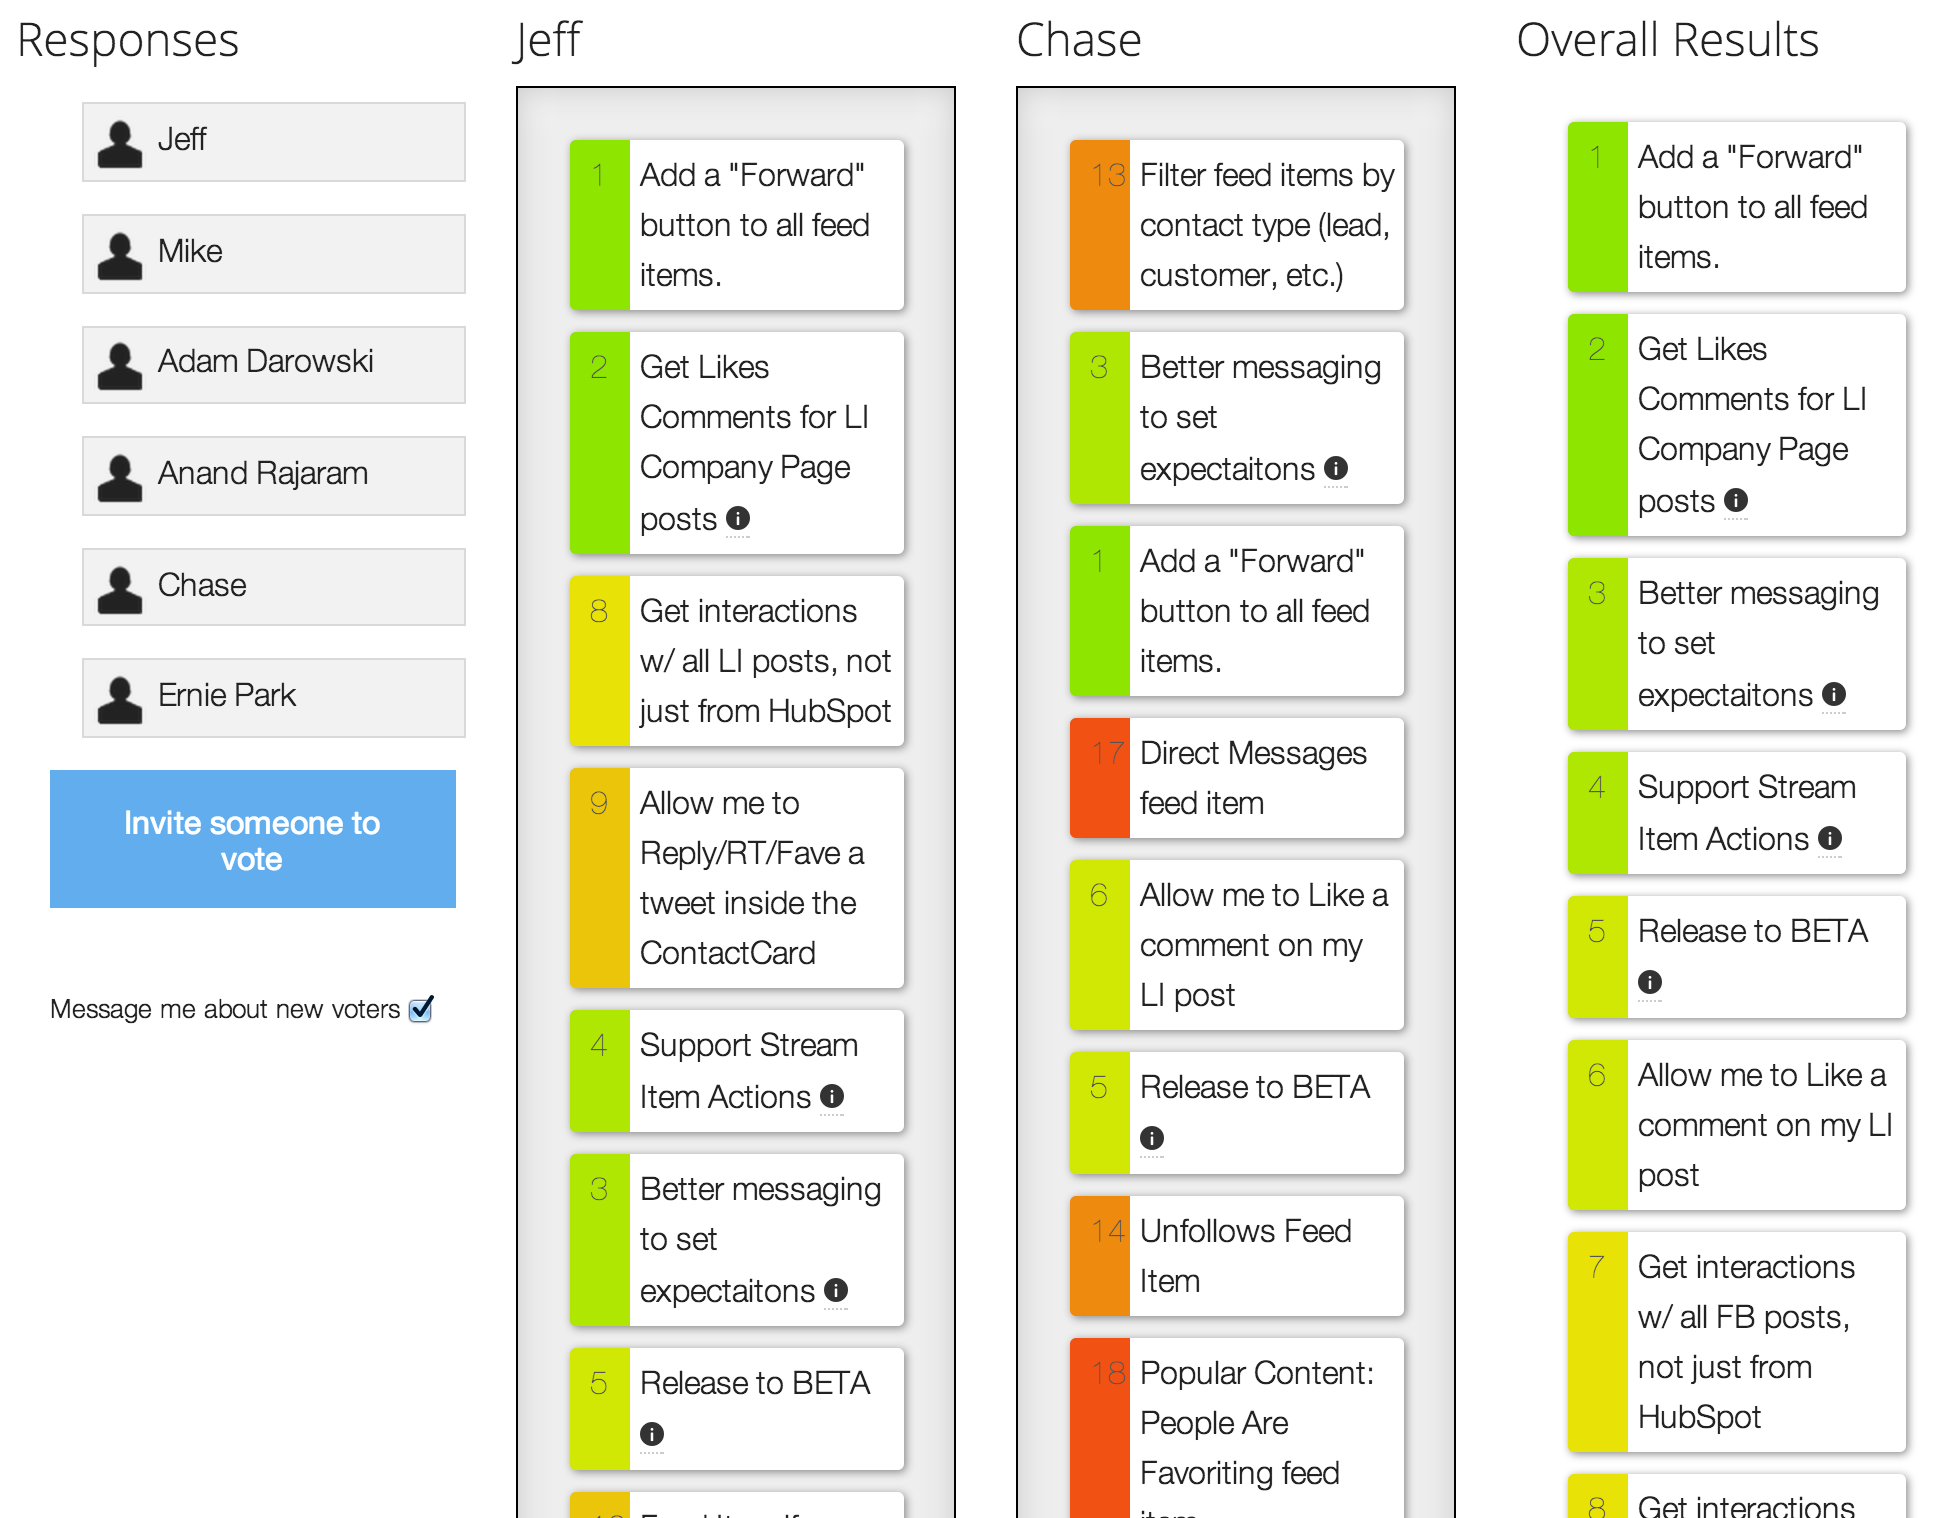Open info icon on Chase's Better messaging card
Image resolution: width=1938 pixels, height=1518 pixels.
pos(1336,468)
